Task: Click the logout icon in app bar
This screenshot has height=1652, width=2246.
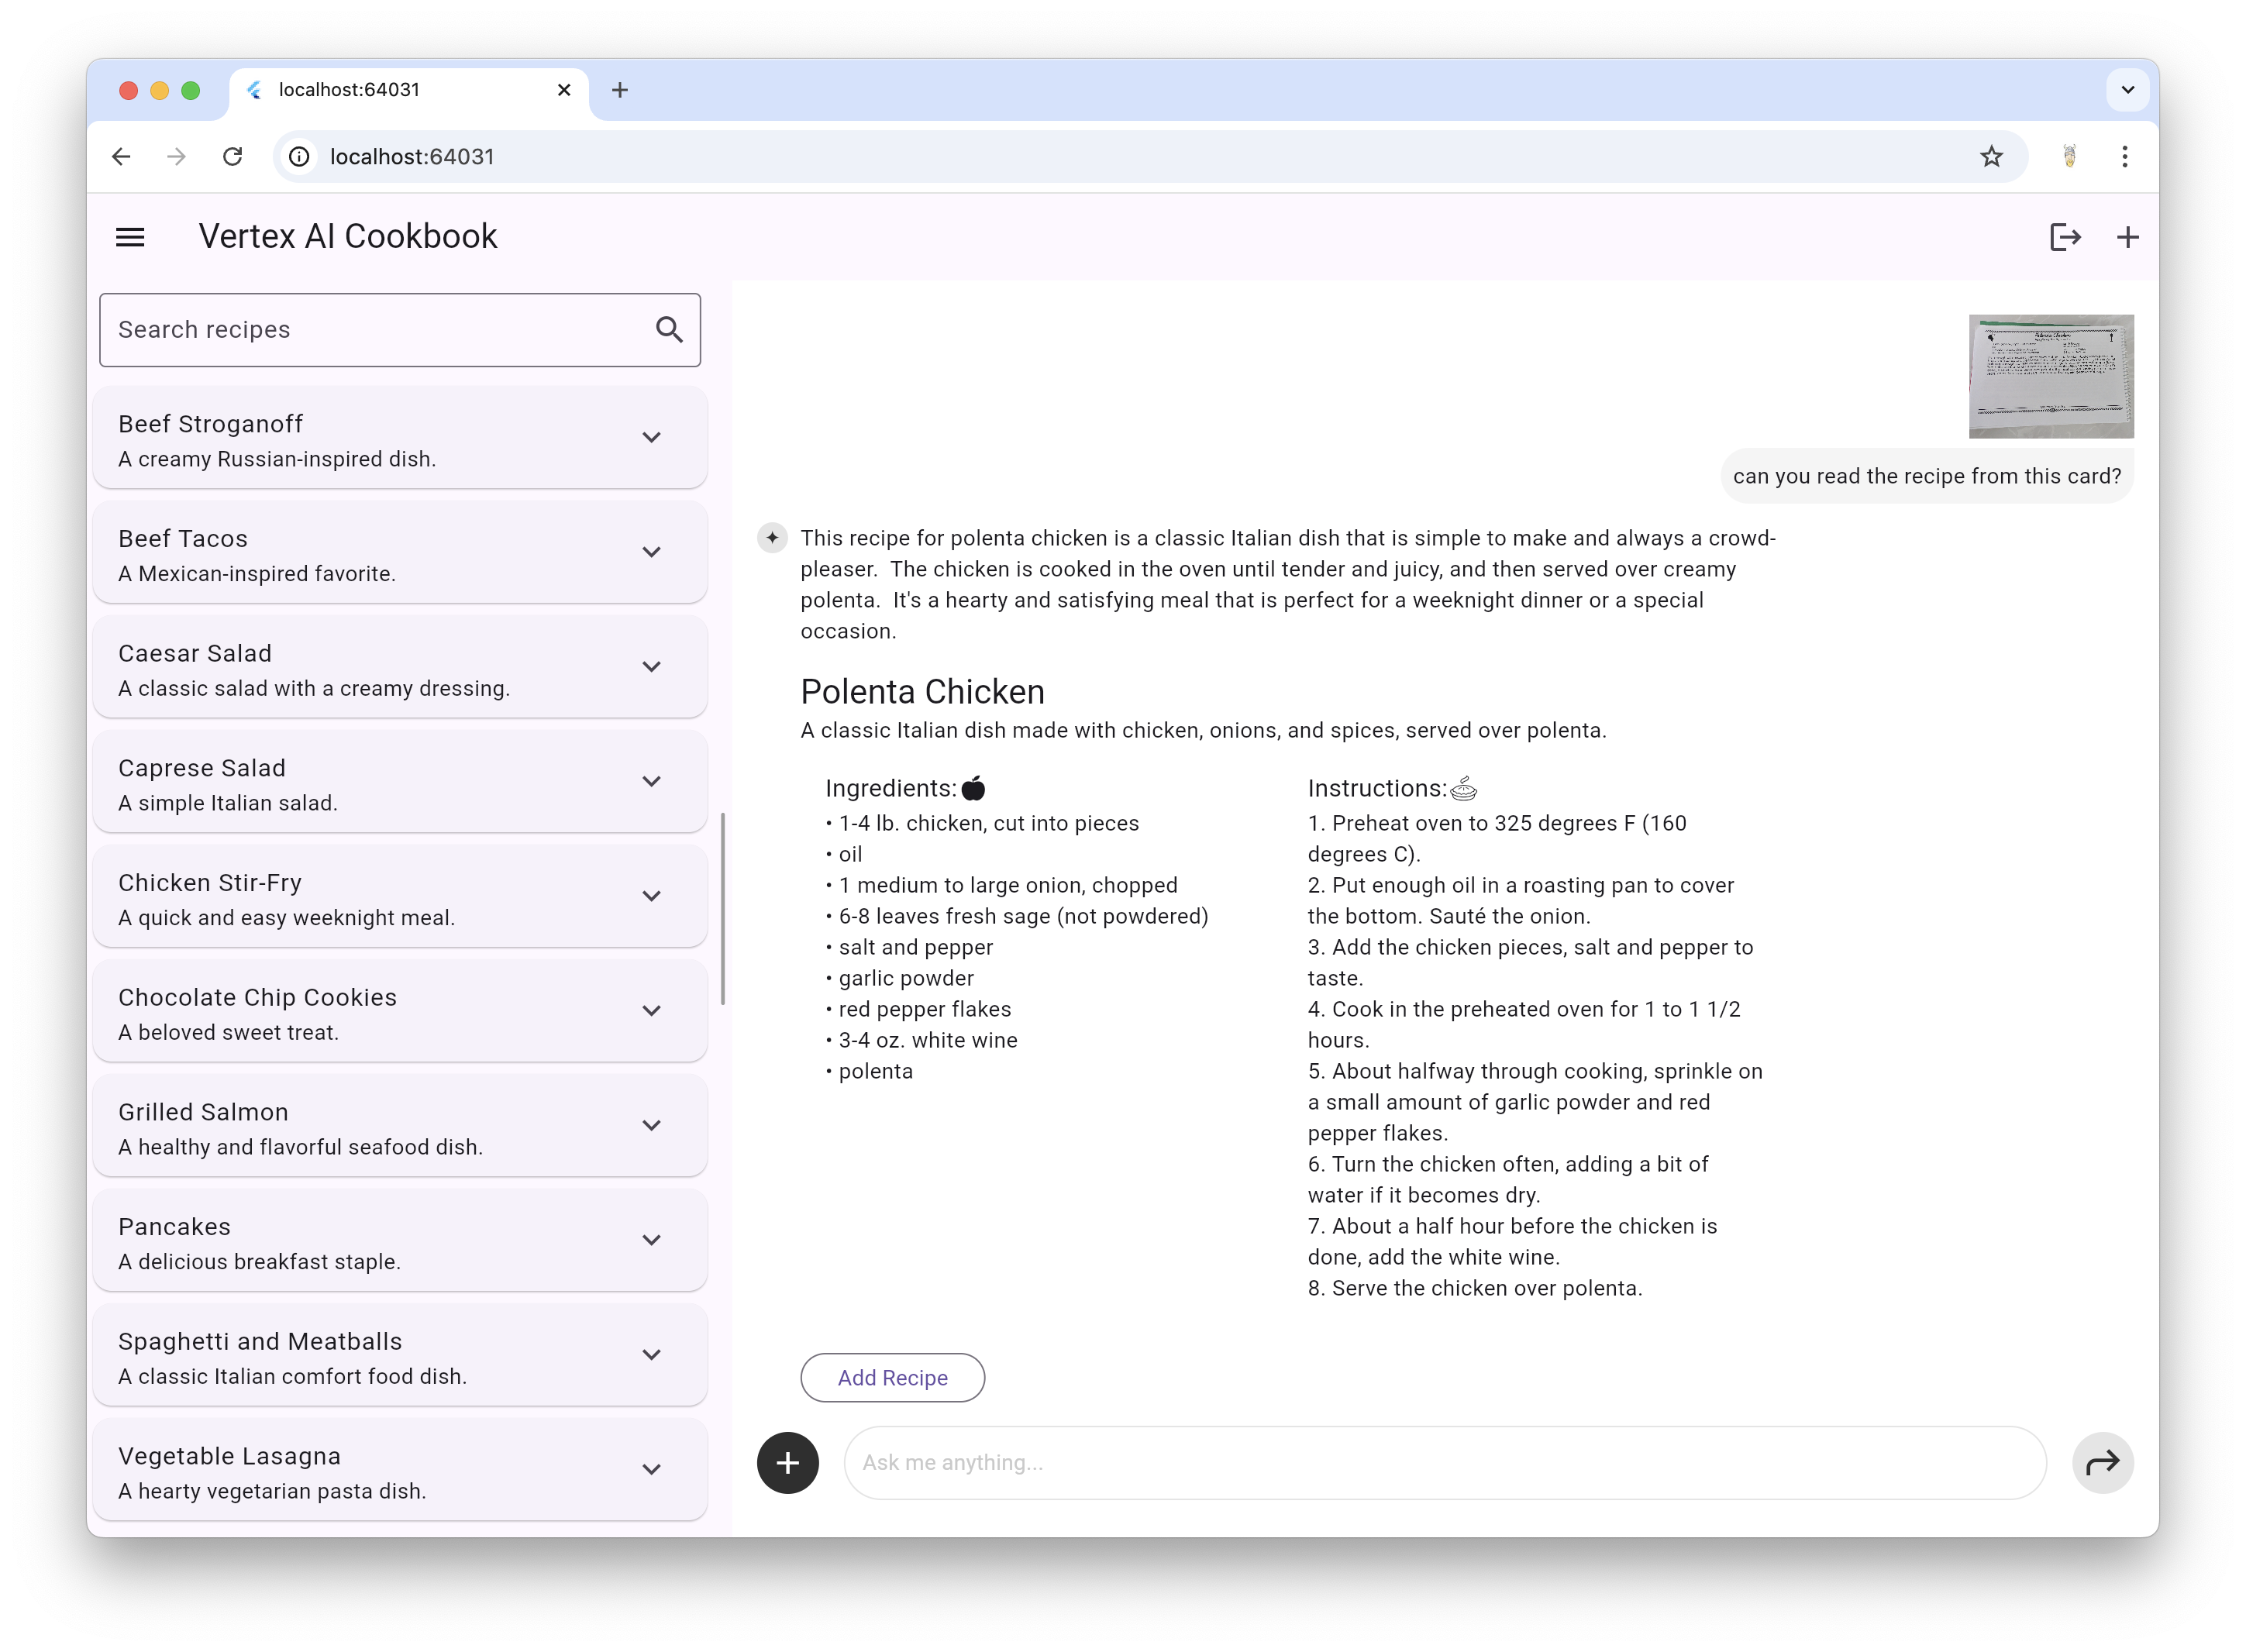Action: 2064,237
